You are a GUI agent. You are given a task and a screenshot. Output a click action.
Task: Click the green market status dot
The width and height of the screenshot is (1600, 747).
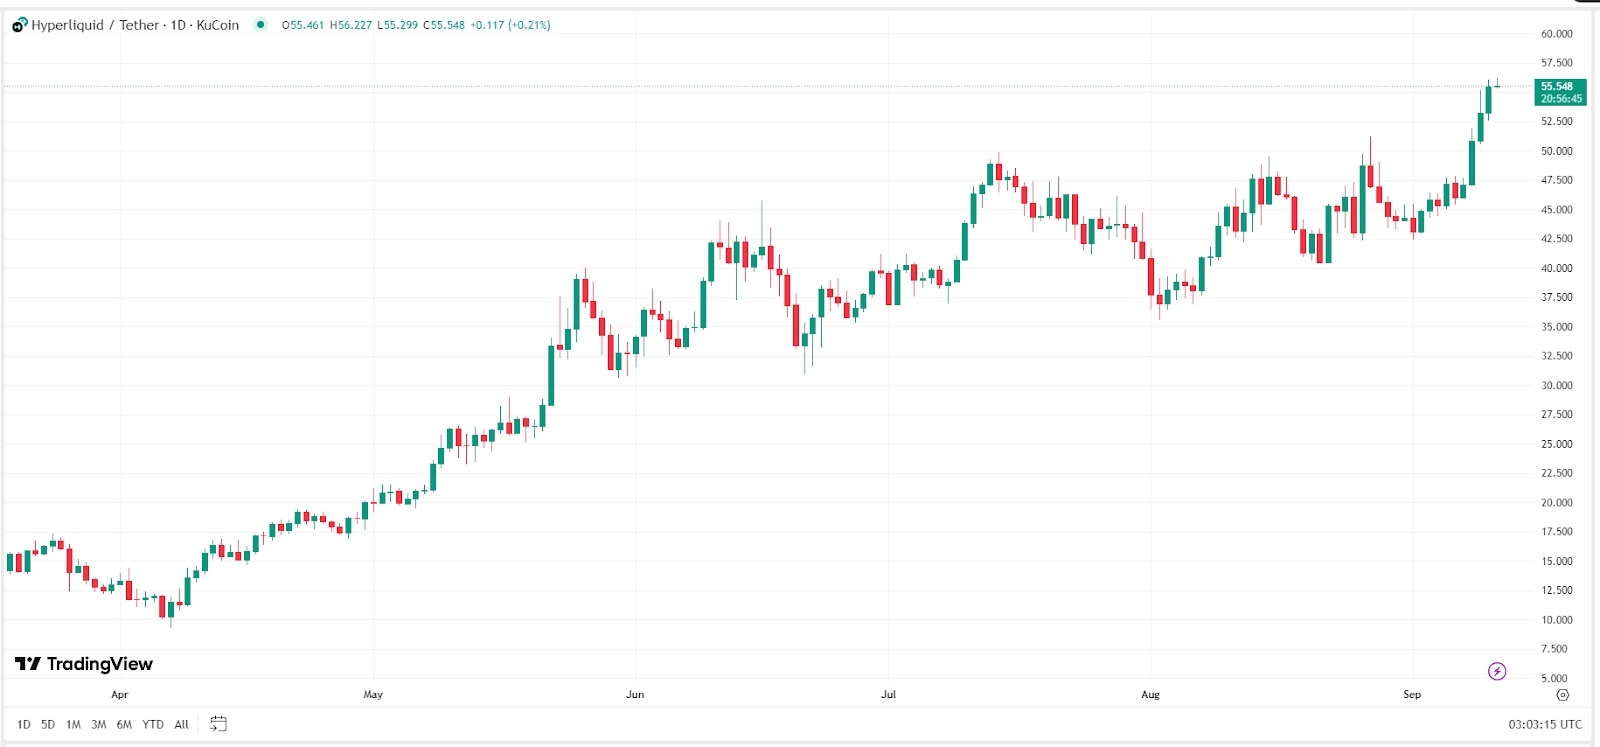tap(261, 25)
